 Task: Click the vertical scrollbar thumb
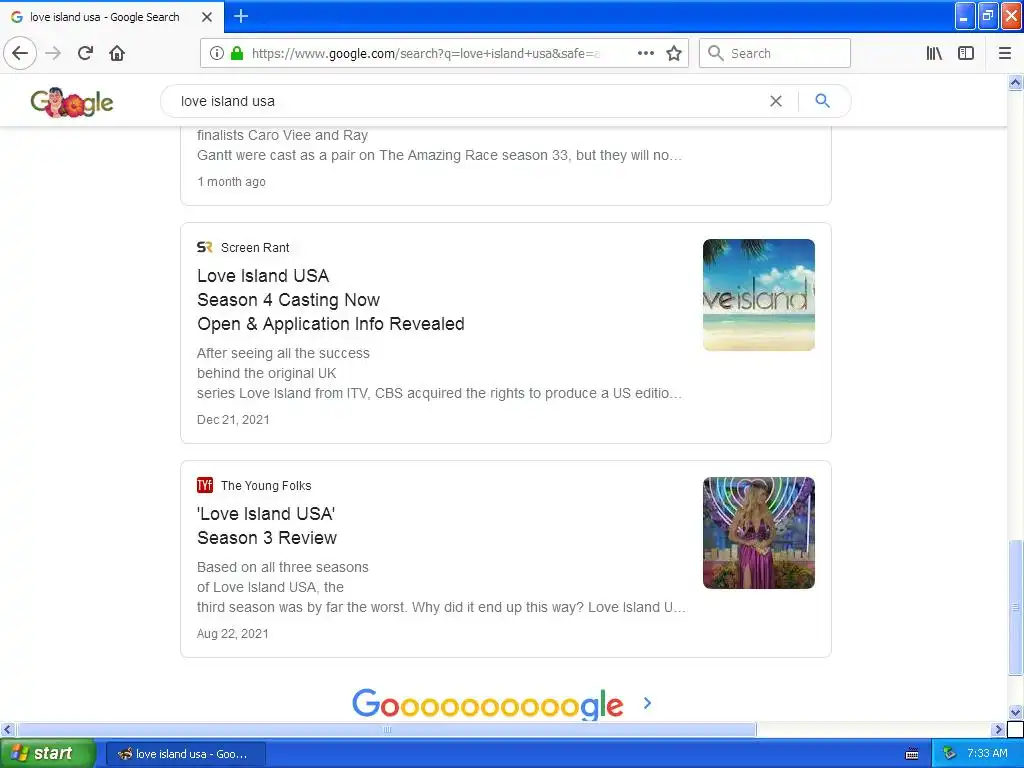point(1016,607)
